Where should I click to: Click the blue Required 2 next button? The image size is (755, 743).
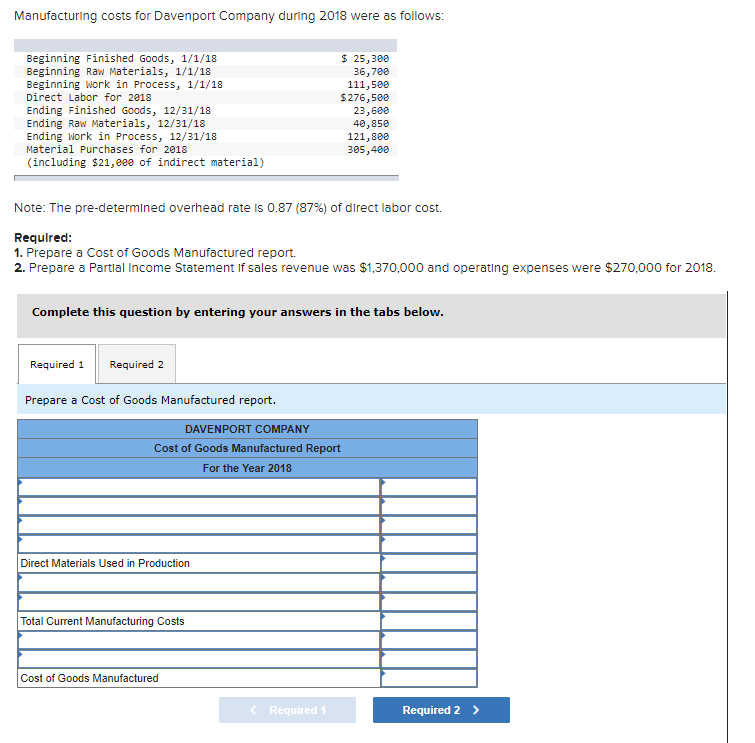pos(441,710)
